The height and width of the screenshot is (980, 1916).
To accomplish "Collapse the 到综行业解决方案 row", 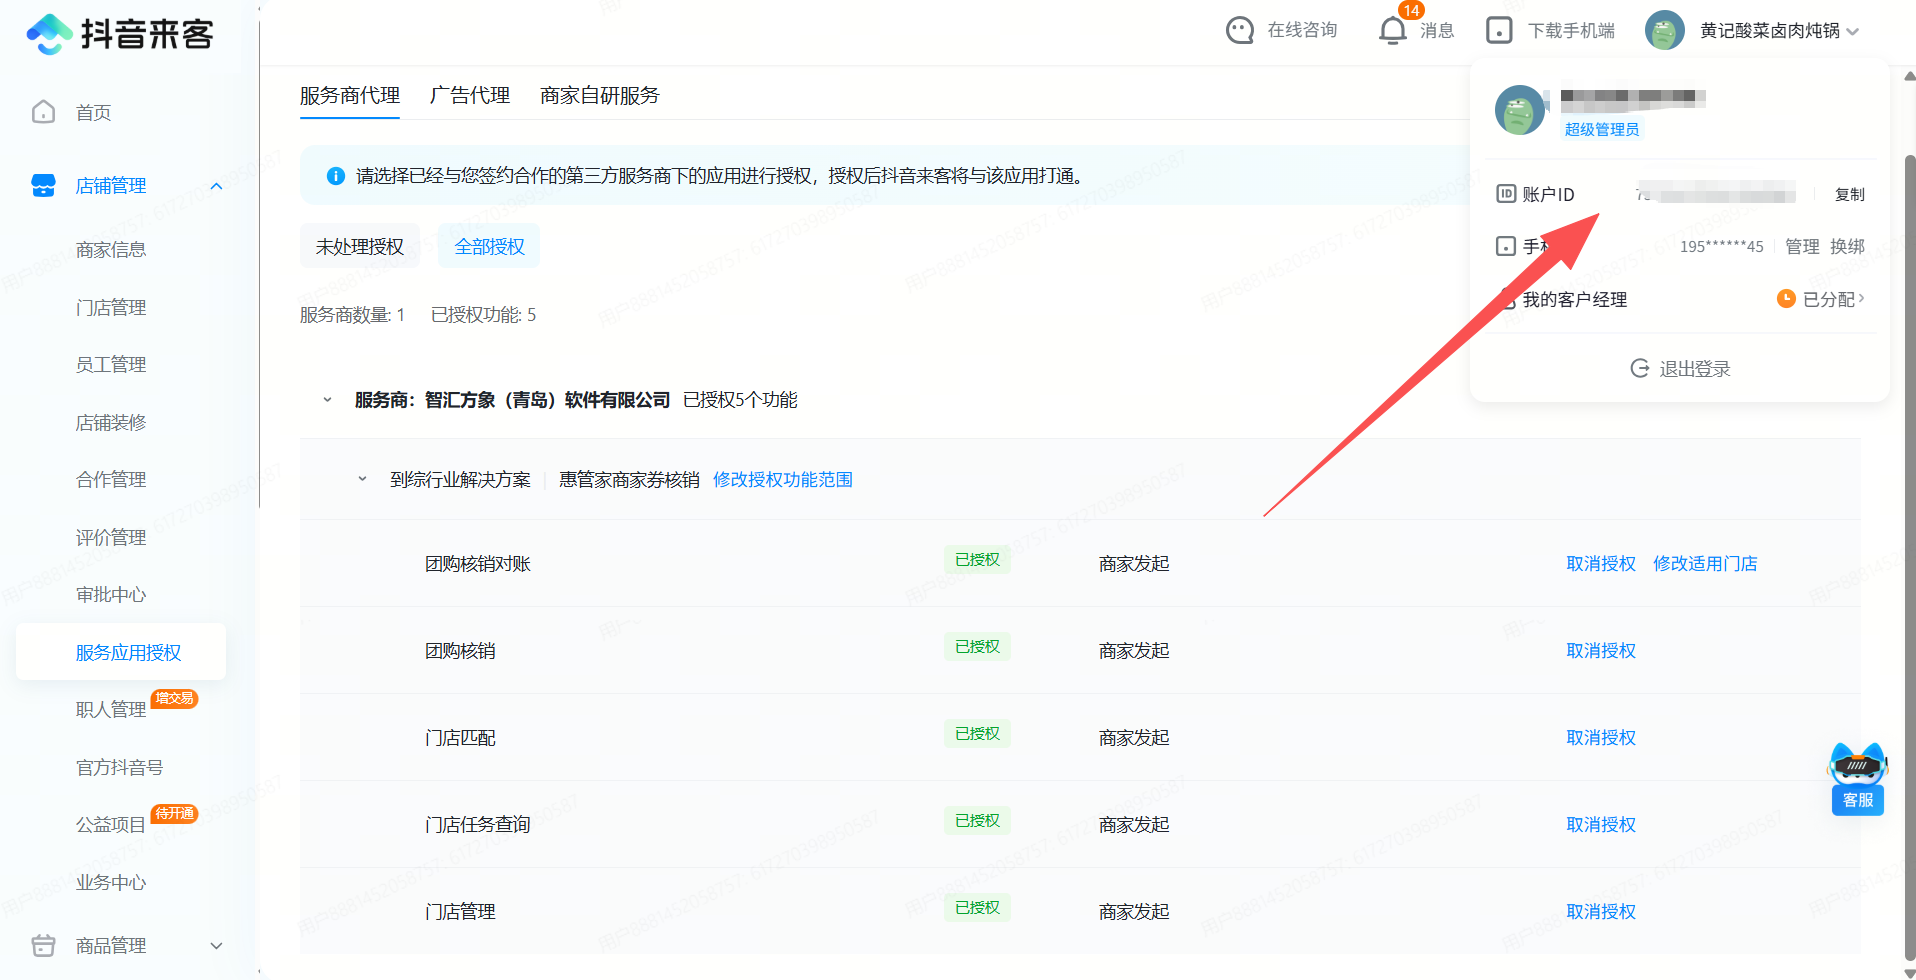I will (x=362, y=480).
